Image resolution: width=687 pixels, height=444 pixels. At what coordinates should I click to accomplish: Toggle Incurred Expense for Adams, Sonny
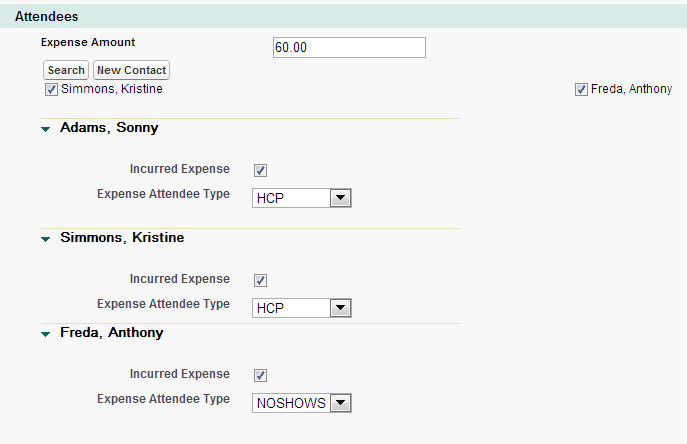coord(261,170)
